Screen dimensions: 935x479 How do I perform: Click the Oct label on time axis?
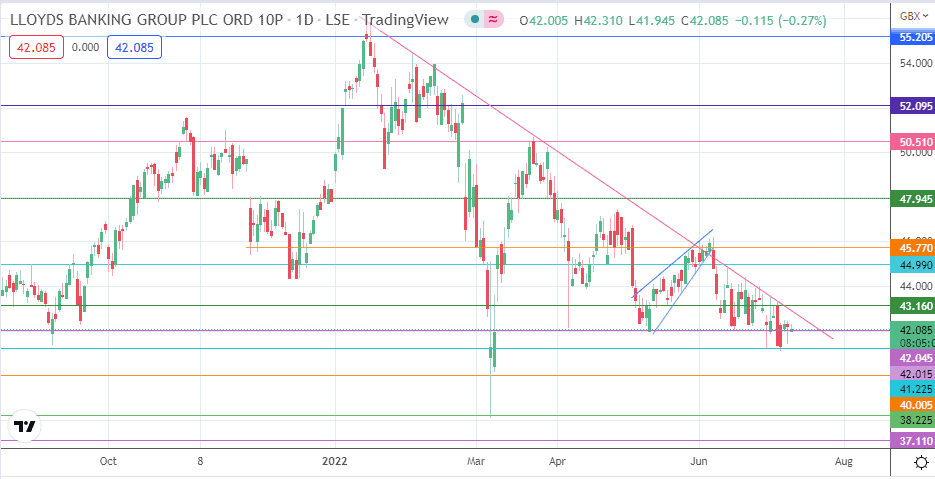tap(109, 461)
